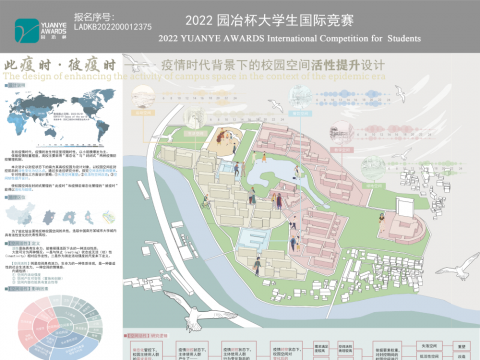Click the sunburst pie chart graphic

(60, 329)
